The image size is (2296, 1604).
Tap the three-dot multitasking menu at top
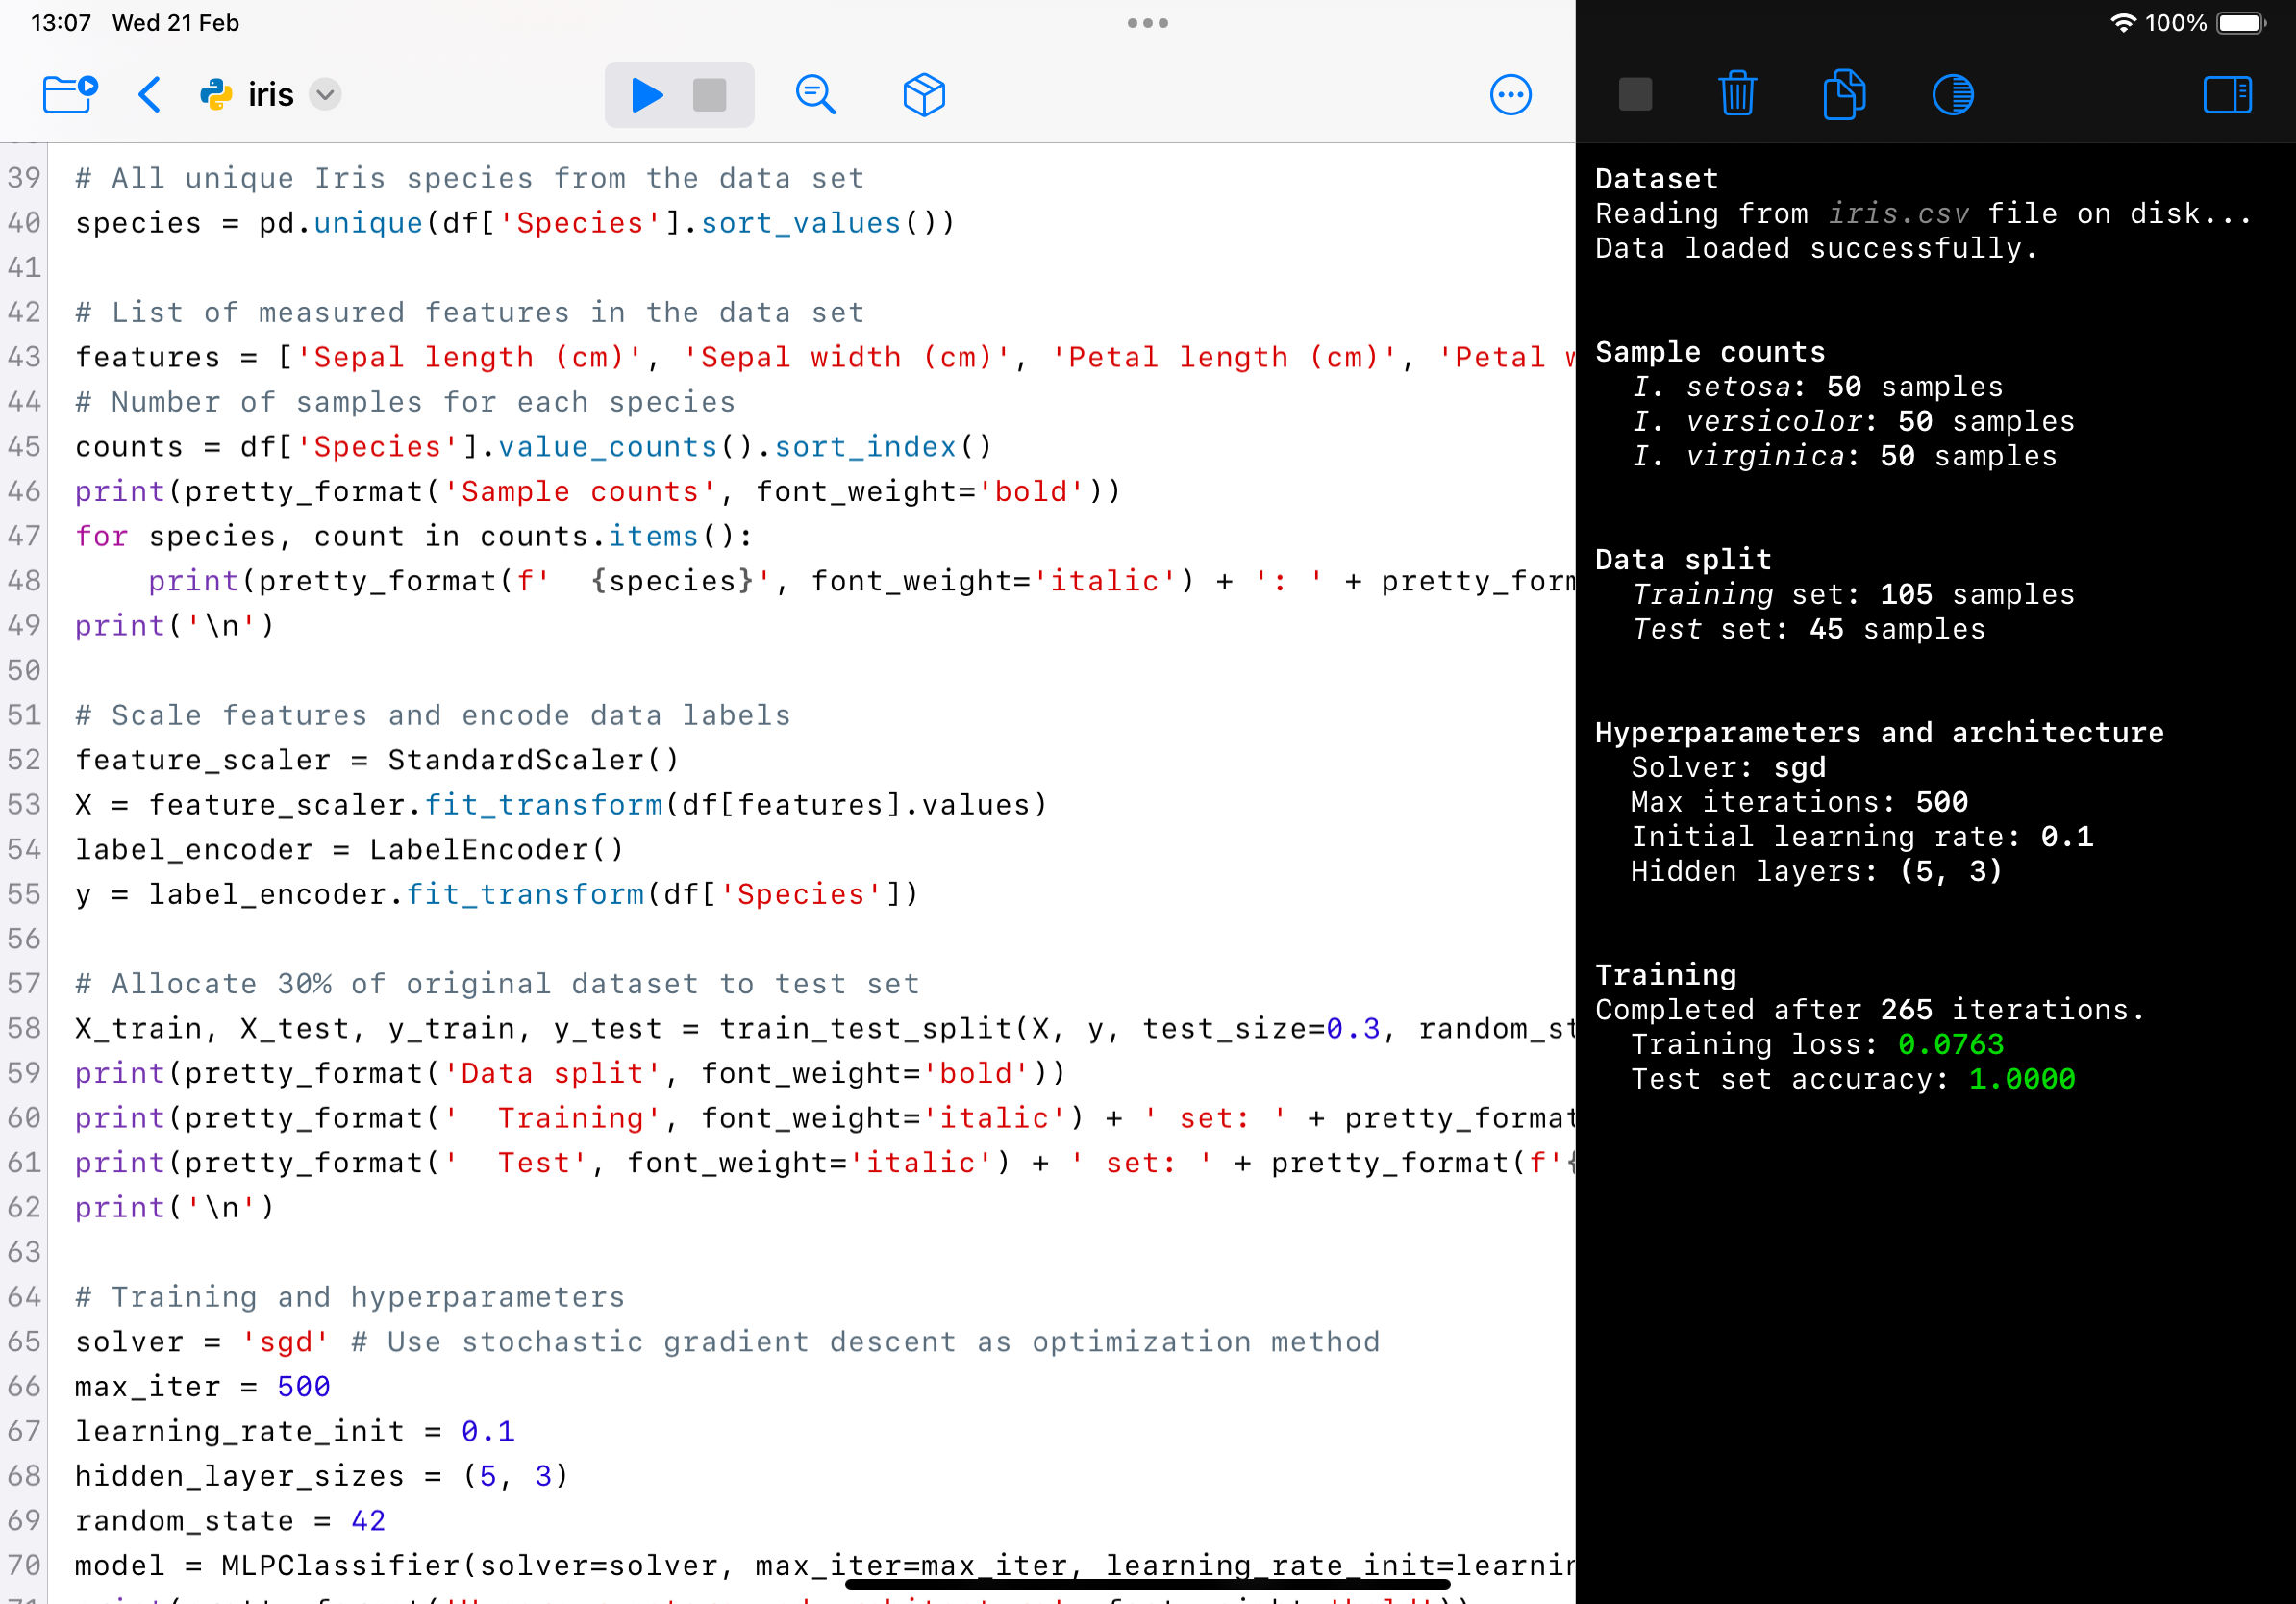[1147, 23]
